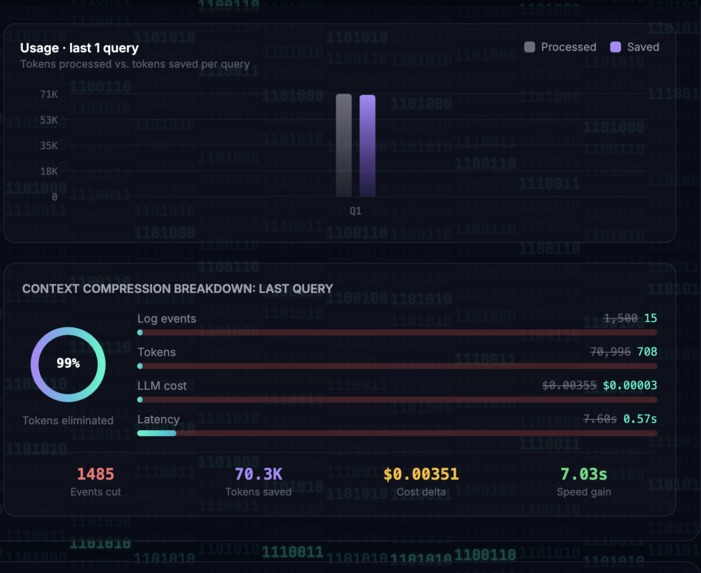Click the gray Processed legend swatch
This screenshot has width=701, height=573.
point(529,47)
